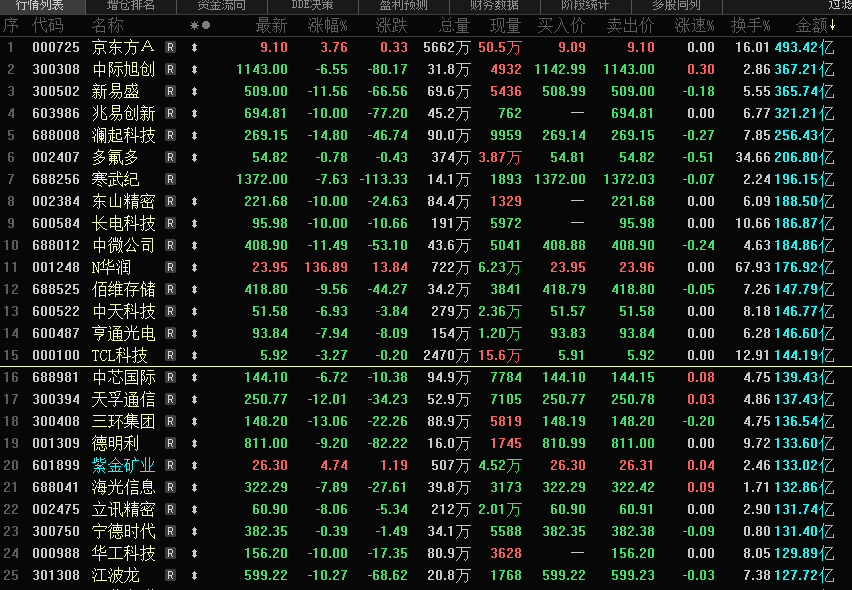
Task: Click the 现量 column header
Action: (x=505, y=25)
